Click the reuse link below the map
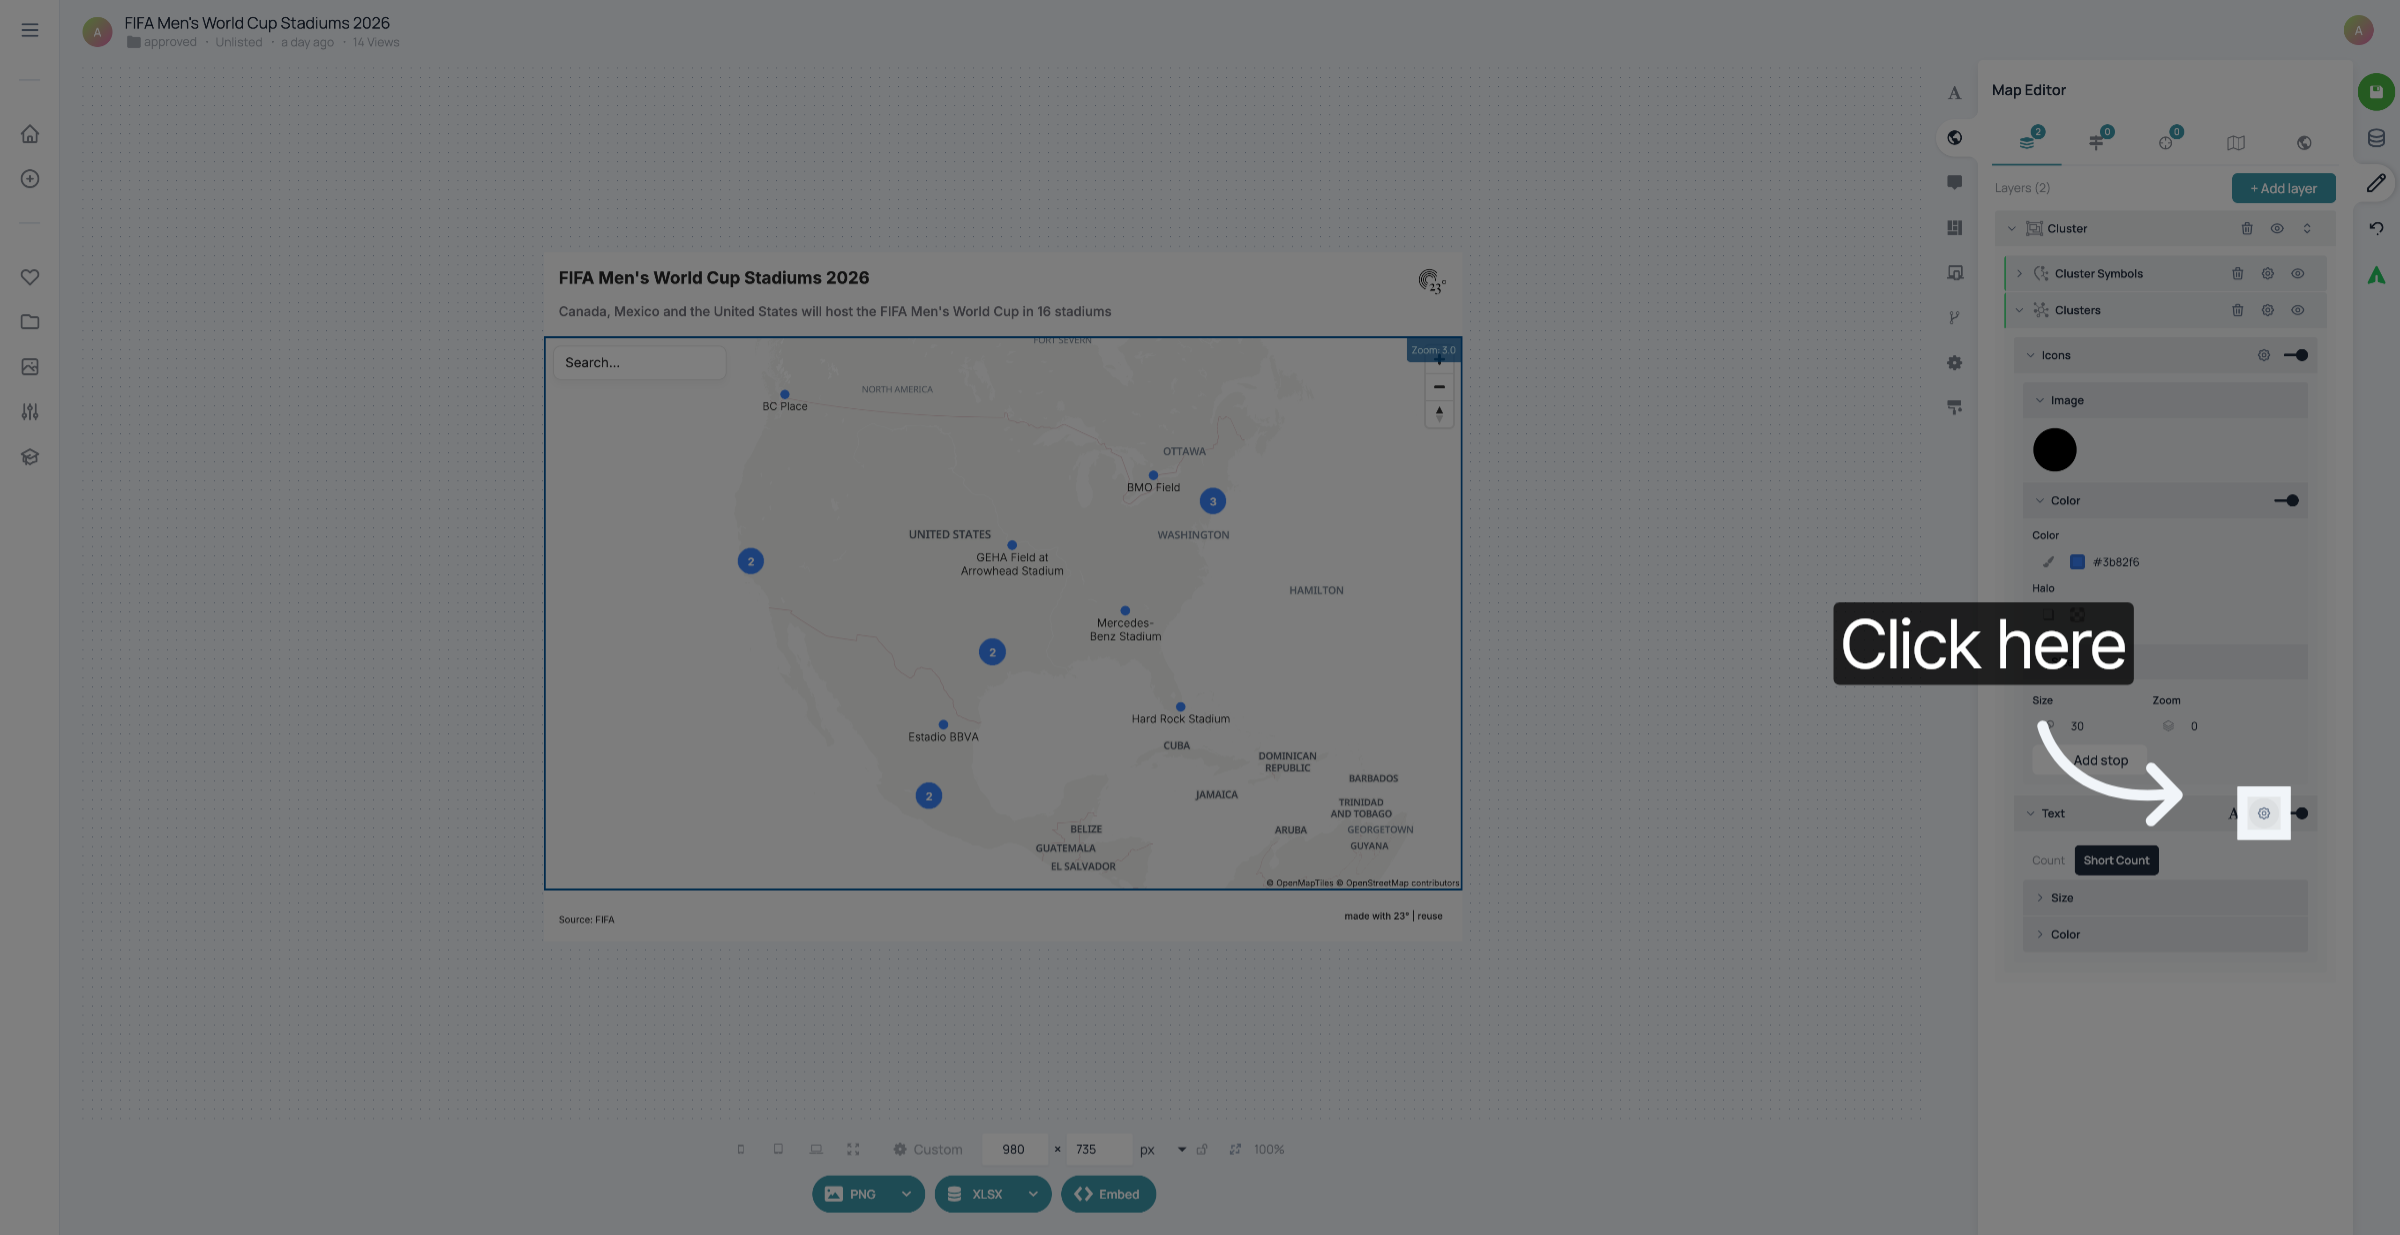This screenshot has width=2400, height=1235. 1430,917
